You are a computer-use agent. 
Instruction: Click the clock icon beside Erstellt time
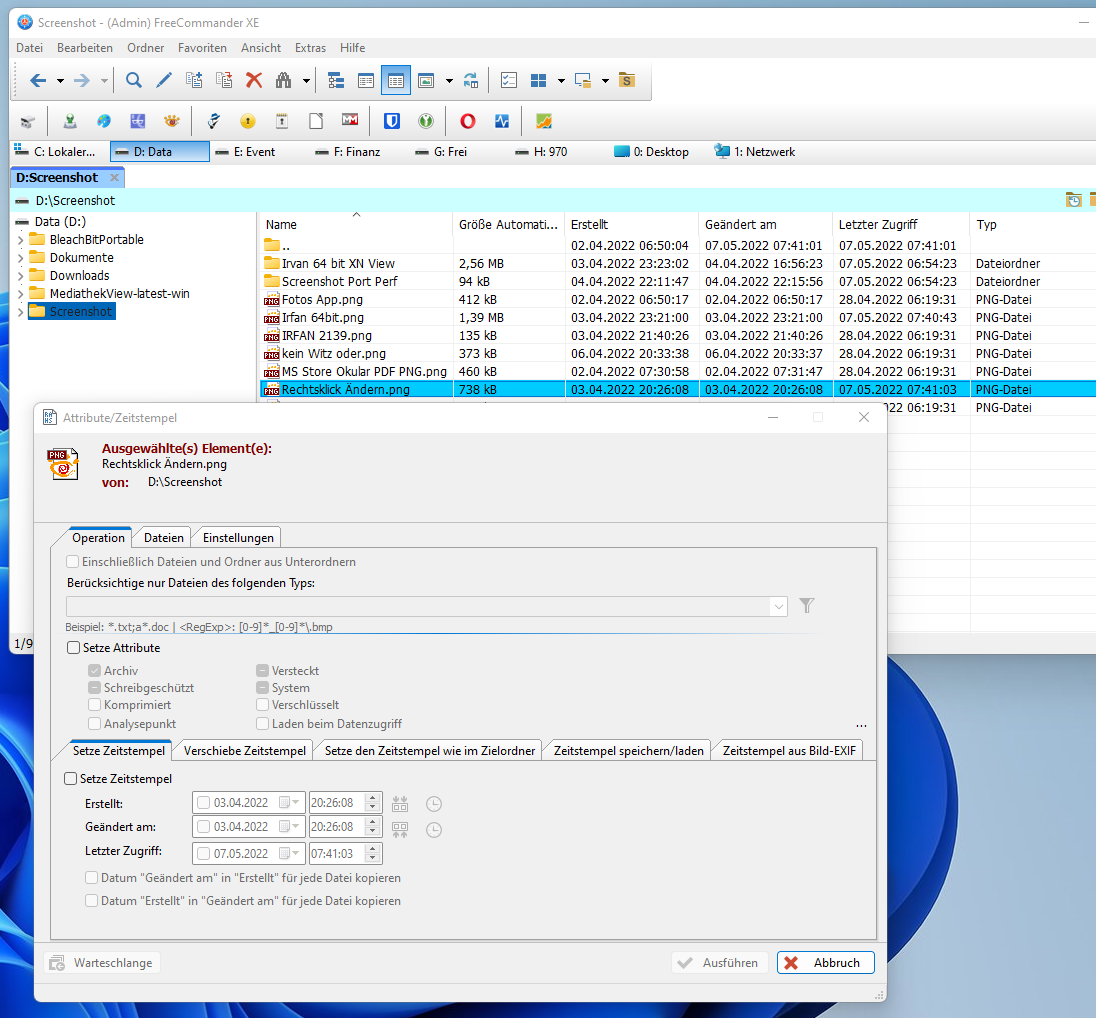(x=434, y=804)
